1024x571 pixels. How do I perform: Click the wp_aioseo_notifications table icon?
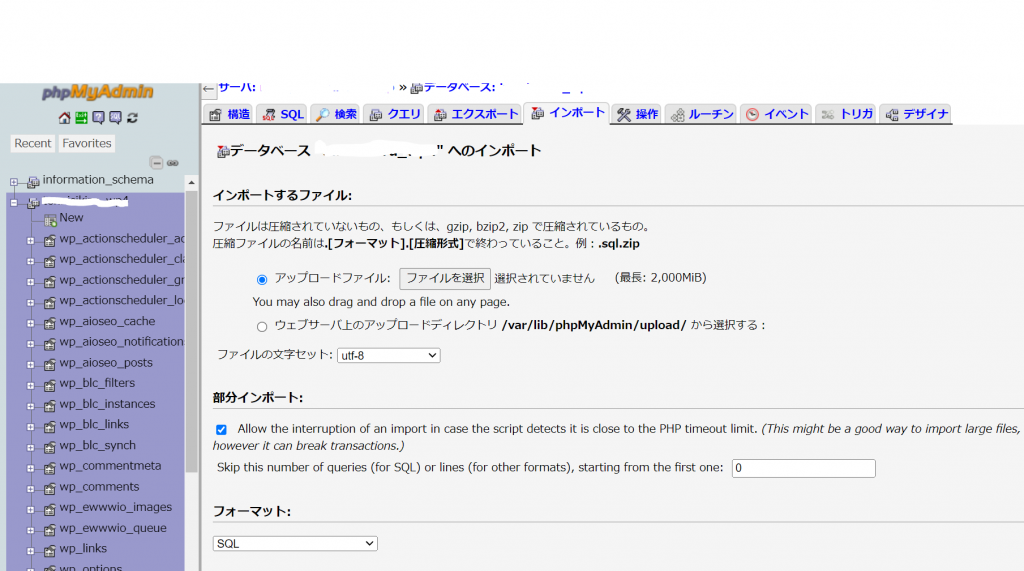coord(50,344)
